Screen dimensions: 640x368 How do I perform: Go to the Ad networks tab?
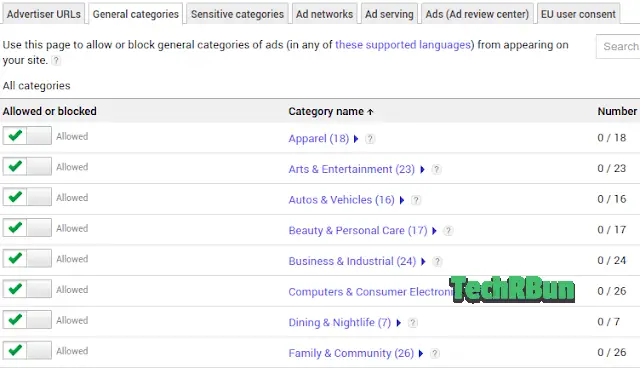tap(324, 14)
